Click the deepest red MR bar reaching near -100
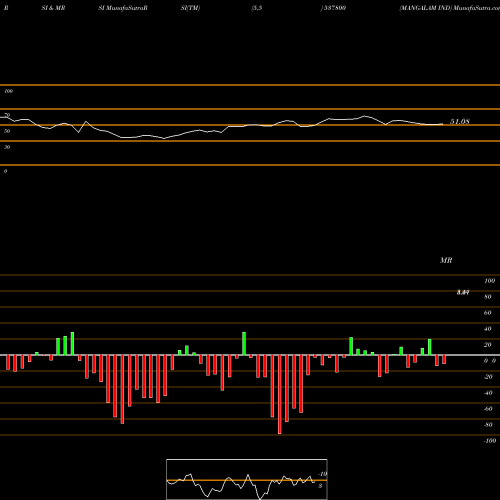This screenshot has width=500, height=500. pyautogui.click(x=280, y=394)
